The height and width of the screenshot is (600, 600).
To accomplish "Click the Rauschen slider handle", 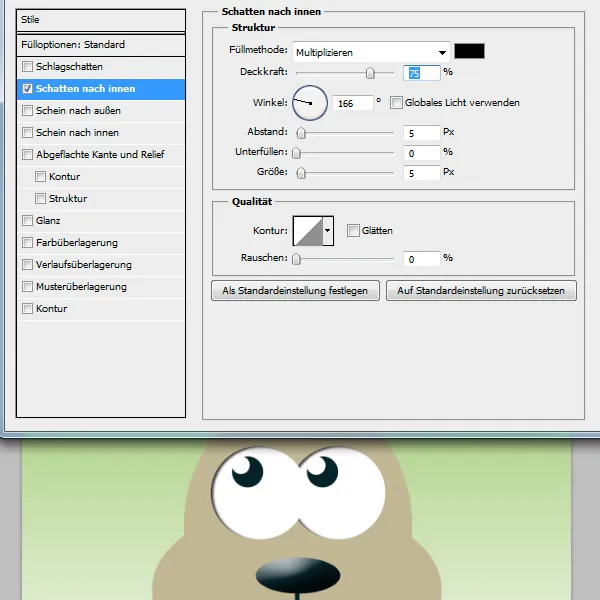I will pyautogui.click(x=296, y=259).
